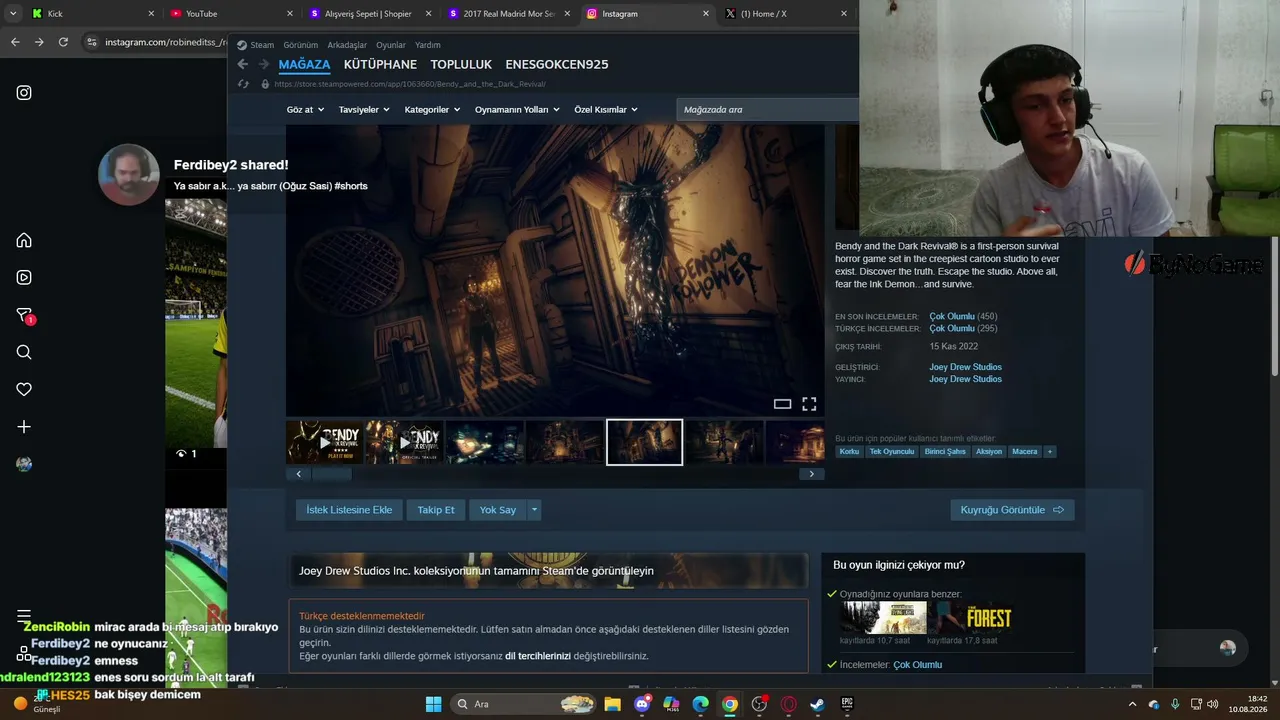Open the Yok Say dropdown arrow
The image size is (1280, 720).
click(535, 510)
